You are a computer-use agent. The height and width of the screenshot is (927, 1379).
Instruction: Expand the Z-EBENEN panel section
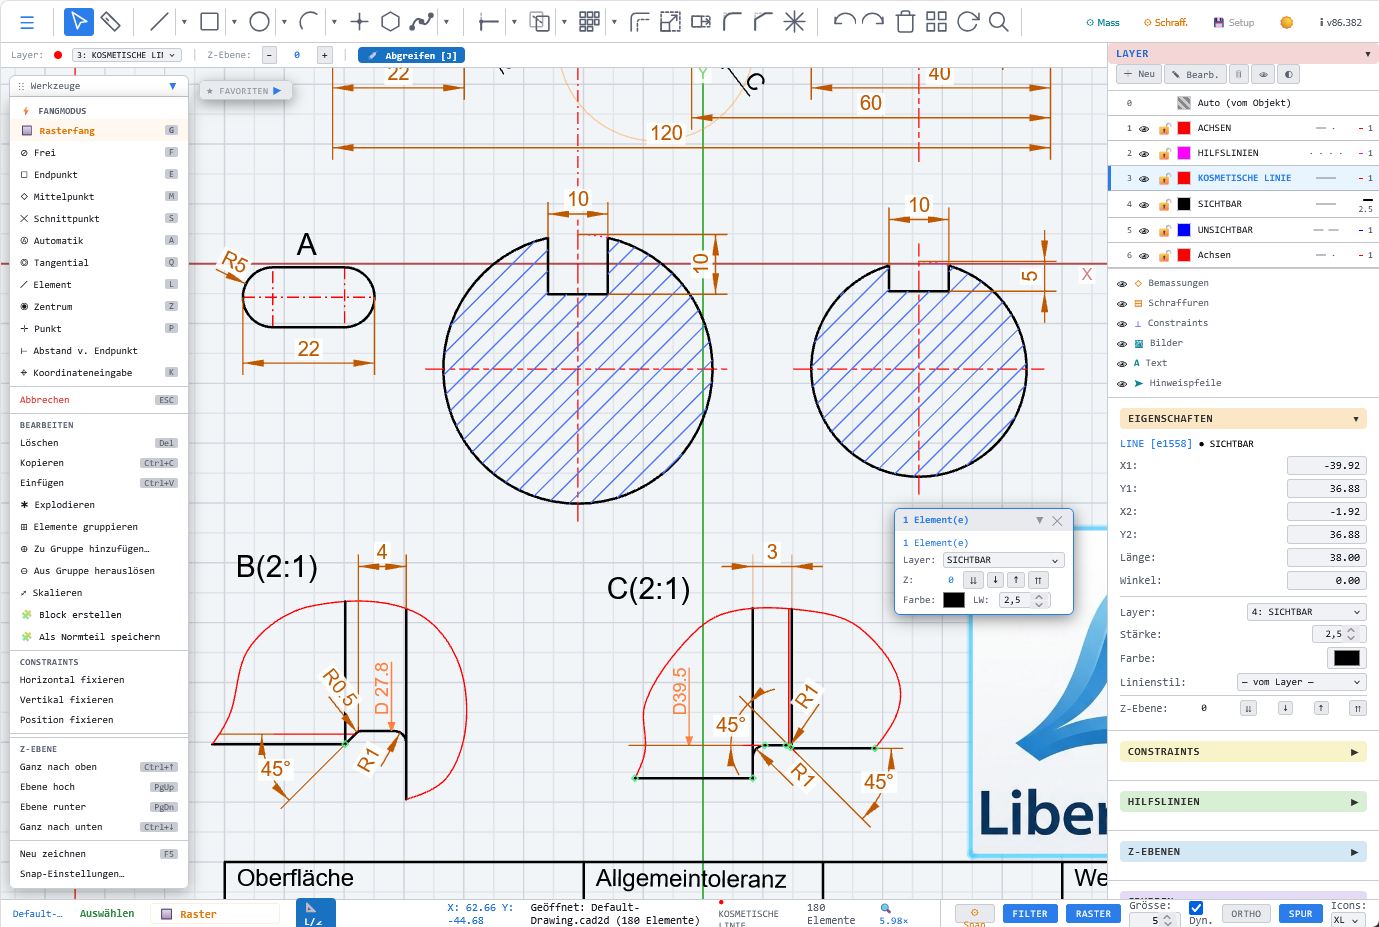pyautogui.click(x=1243, y=852)
